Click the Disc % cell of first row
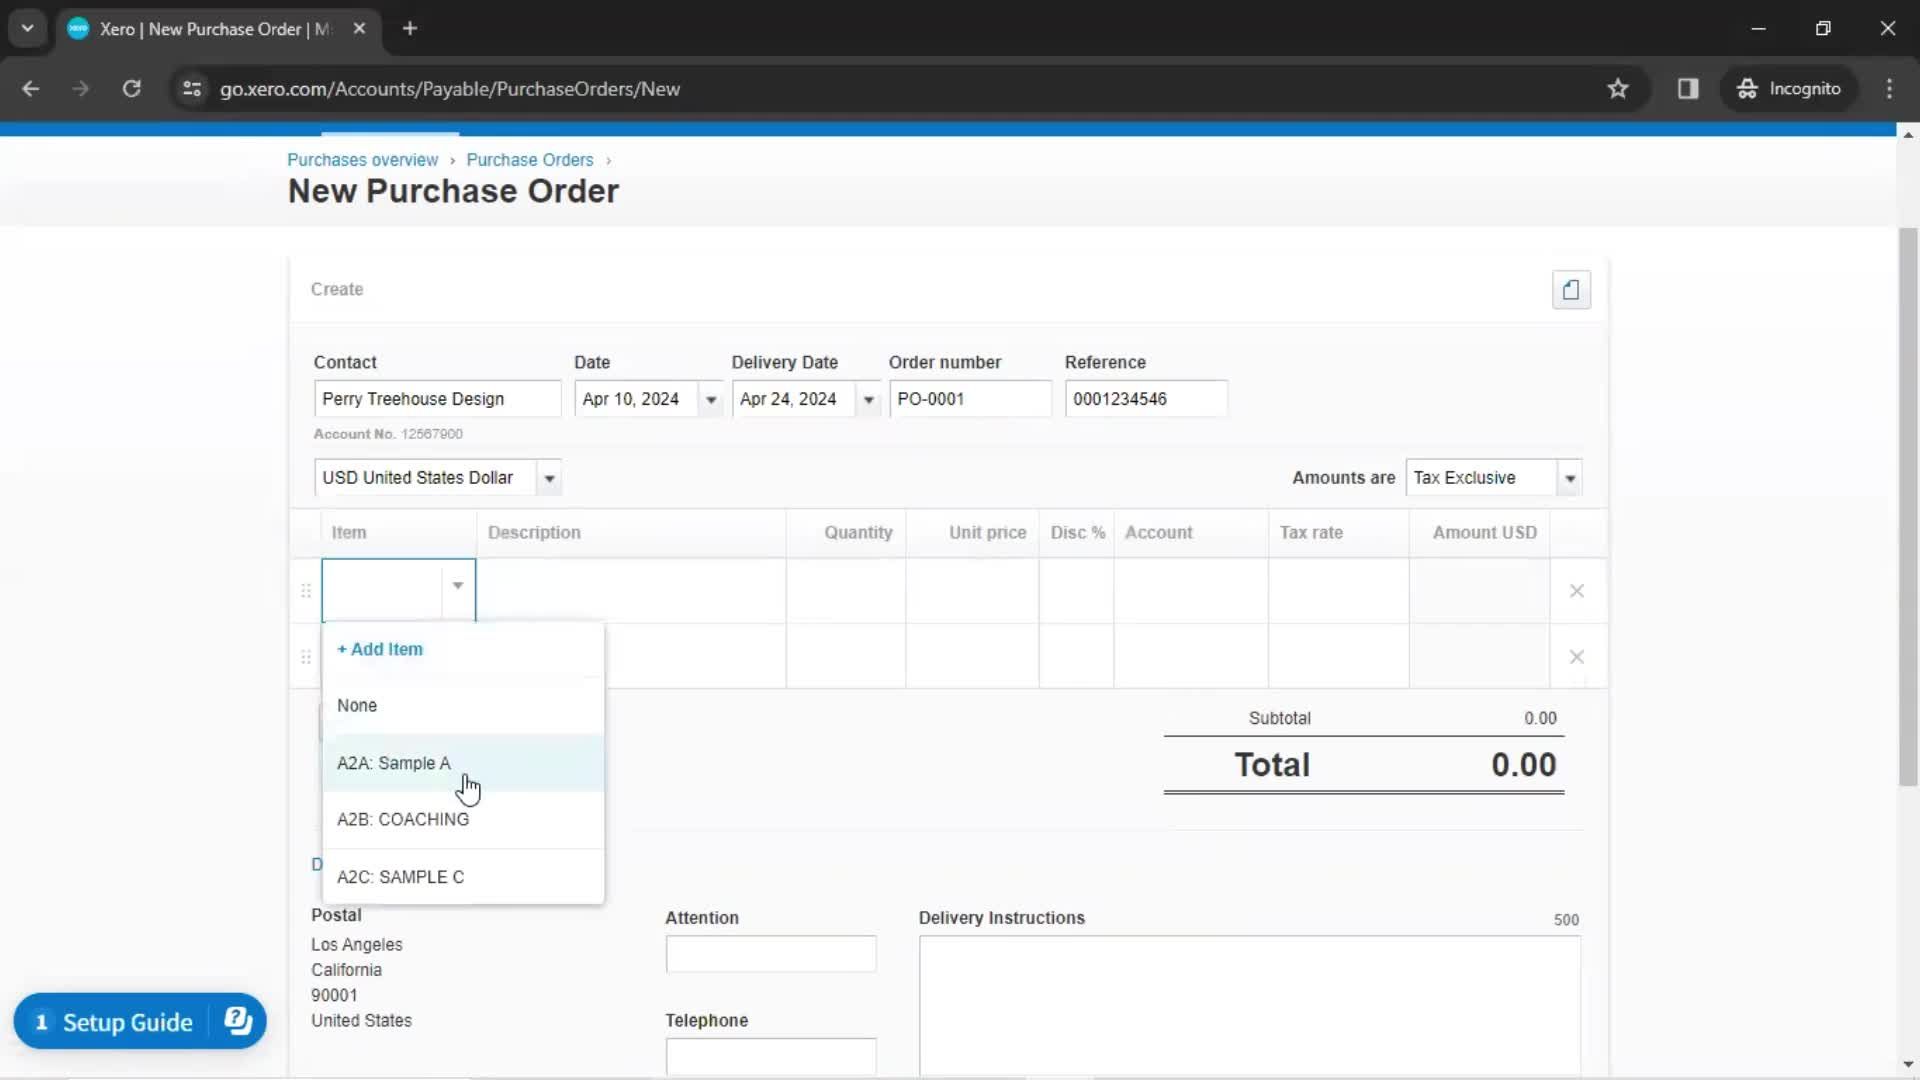Viewport: 1920px width, 1080px height. coord(1077,591)
